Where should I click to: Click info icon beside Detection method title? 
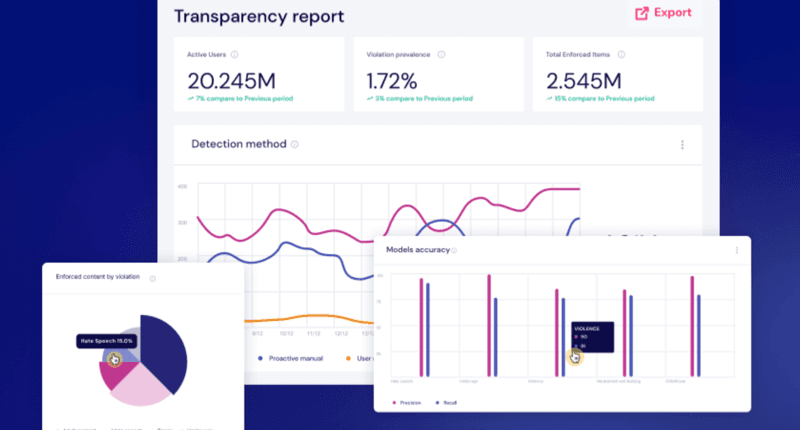295,145
